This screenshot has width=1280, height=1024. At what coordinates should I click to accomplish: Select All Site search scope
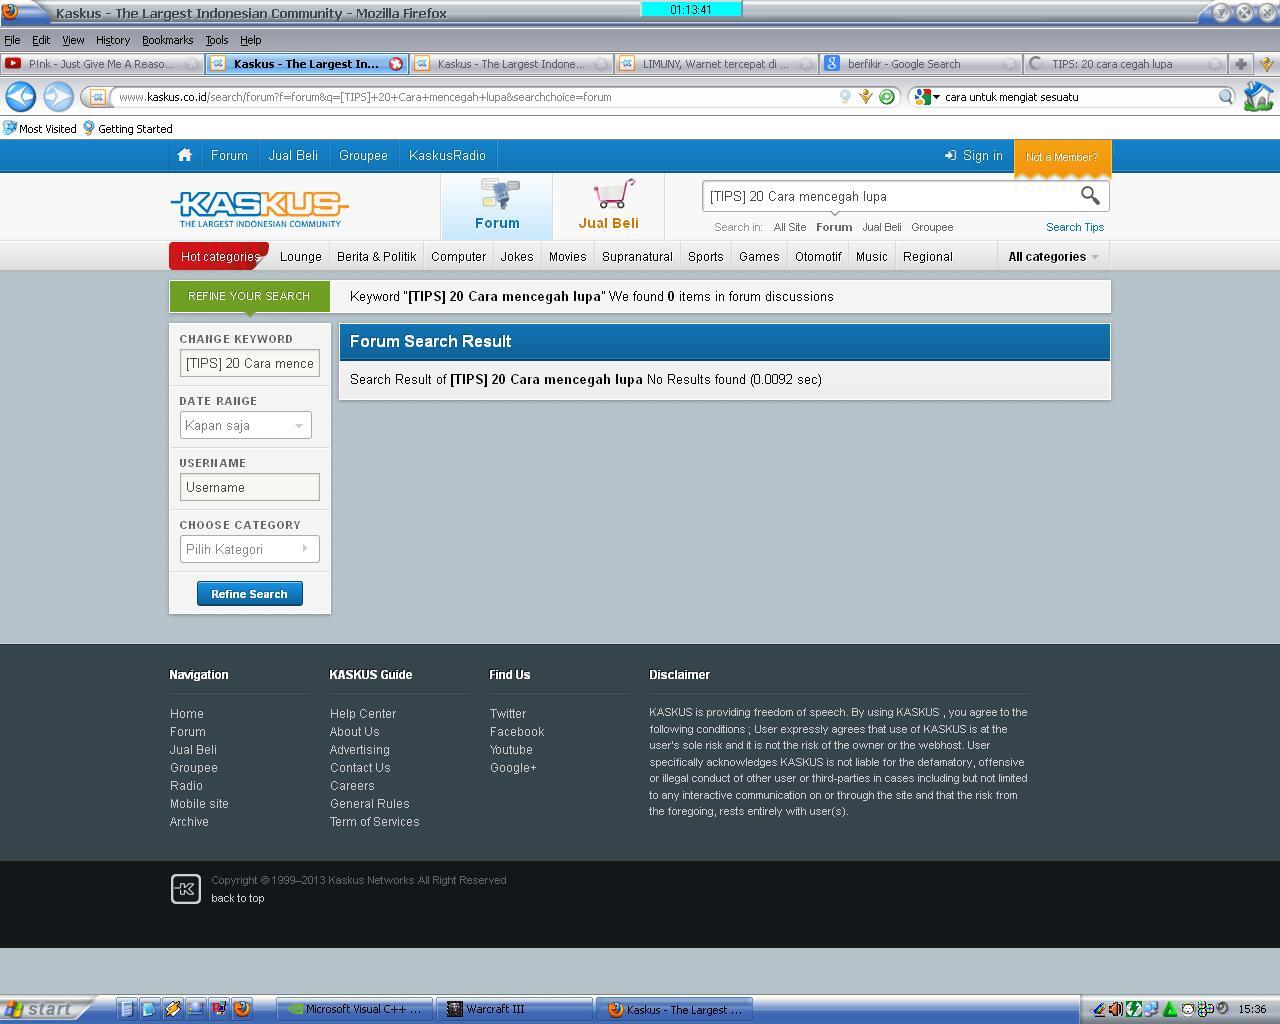point(790,227)
